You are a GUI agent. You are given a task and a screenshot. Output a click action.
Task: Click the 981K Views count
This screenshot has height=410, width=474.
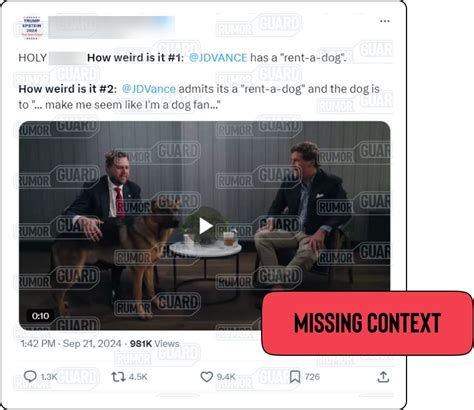[x=154, y=344]
